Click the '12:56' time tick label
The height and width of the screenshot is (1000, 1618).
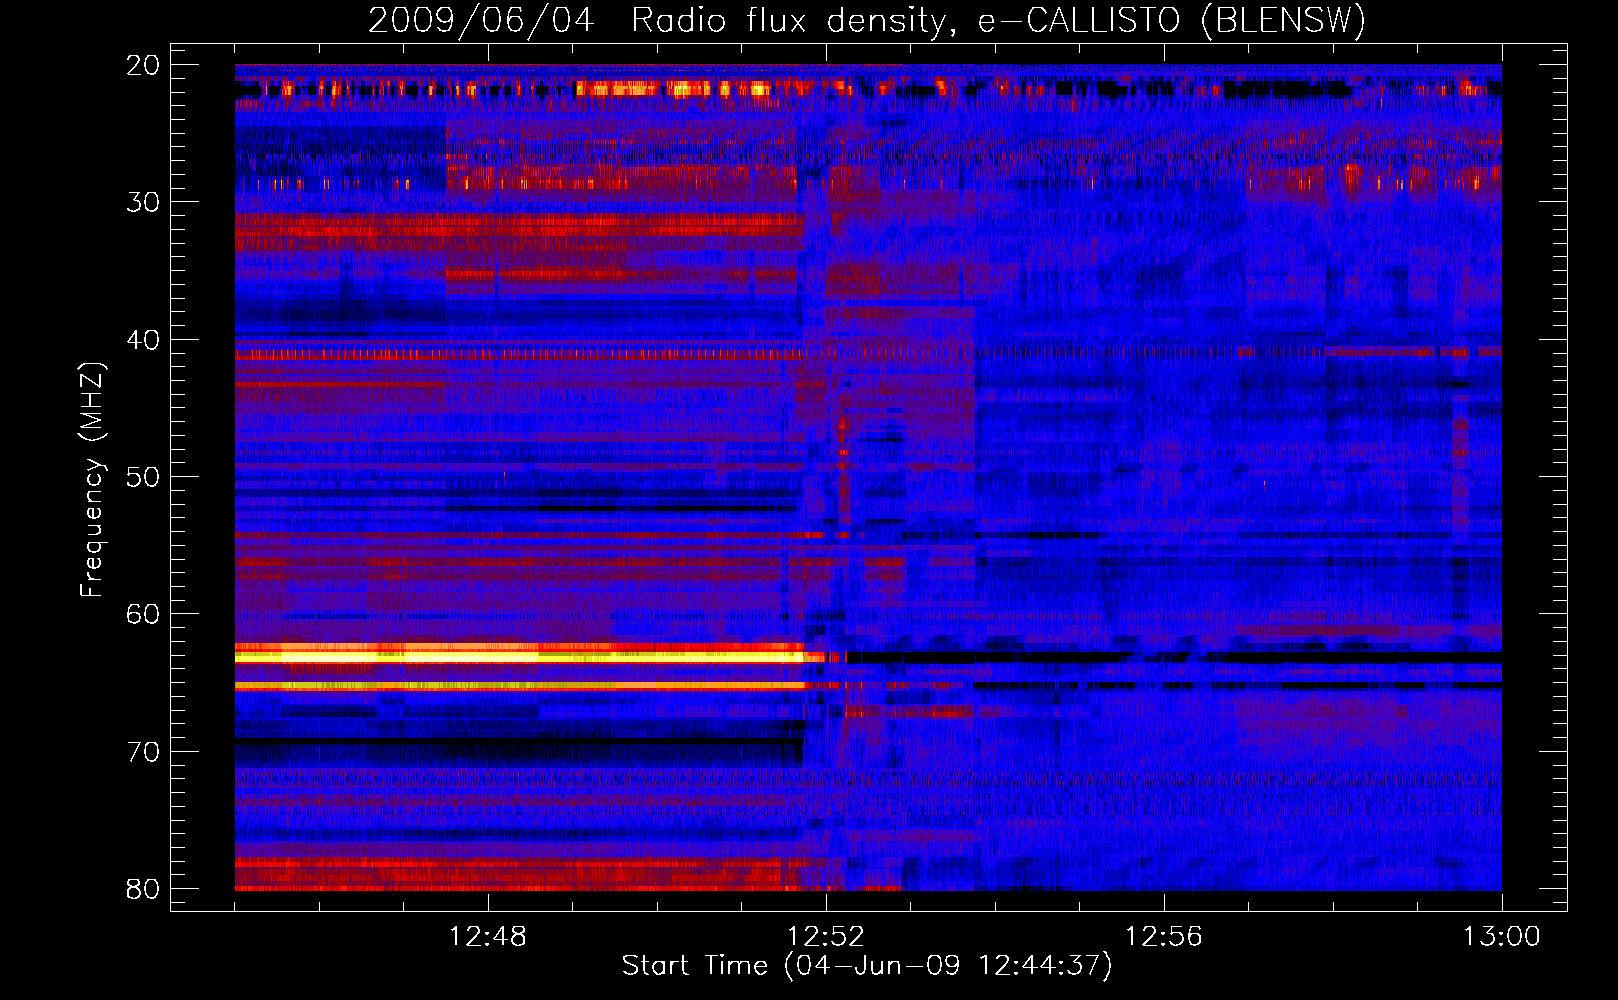(1164, 937)
